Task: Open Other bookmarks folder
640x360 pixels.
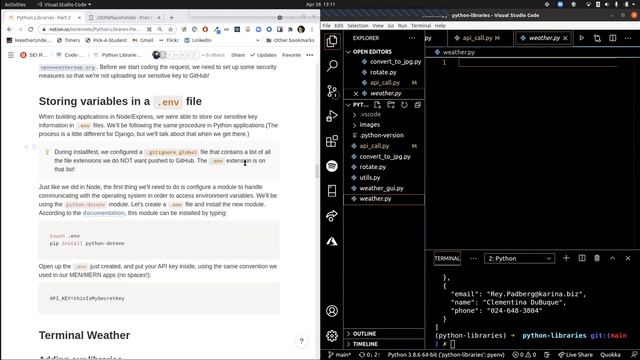Action: 290,40
